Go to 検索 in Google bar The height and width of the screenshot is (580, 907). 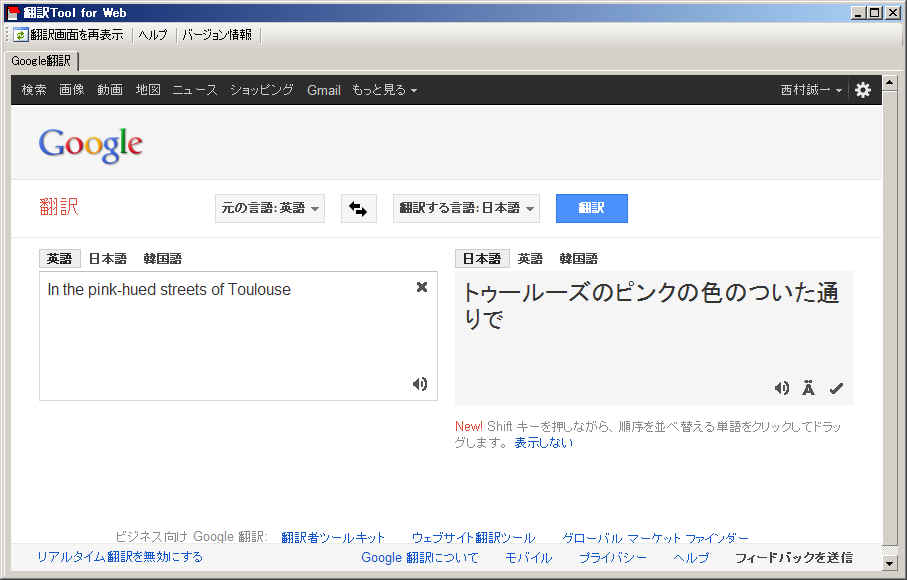pyautogui.click(x=34, y=90)
